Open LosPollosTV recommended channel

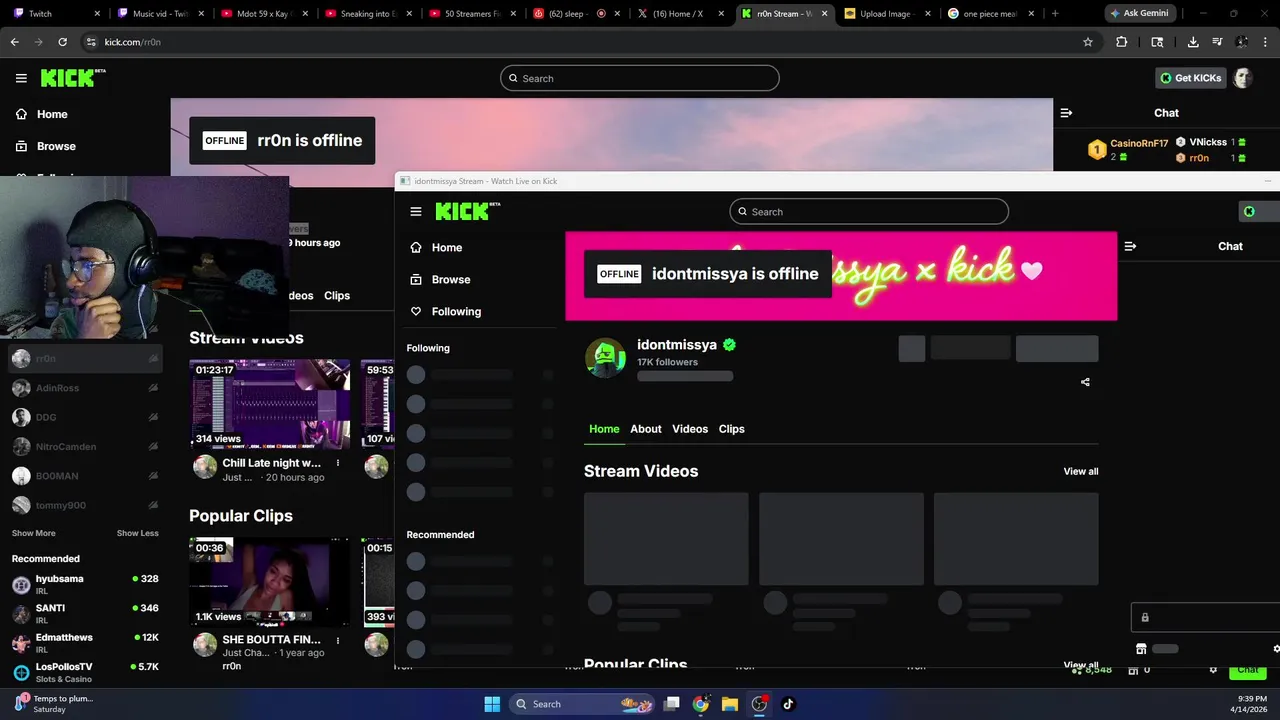85,672
